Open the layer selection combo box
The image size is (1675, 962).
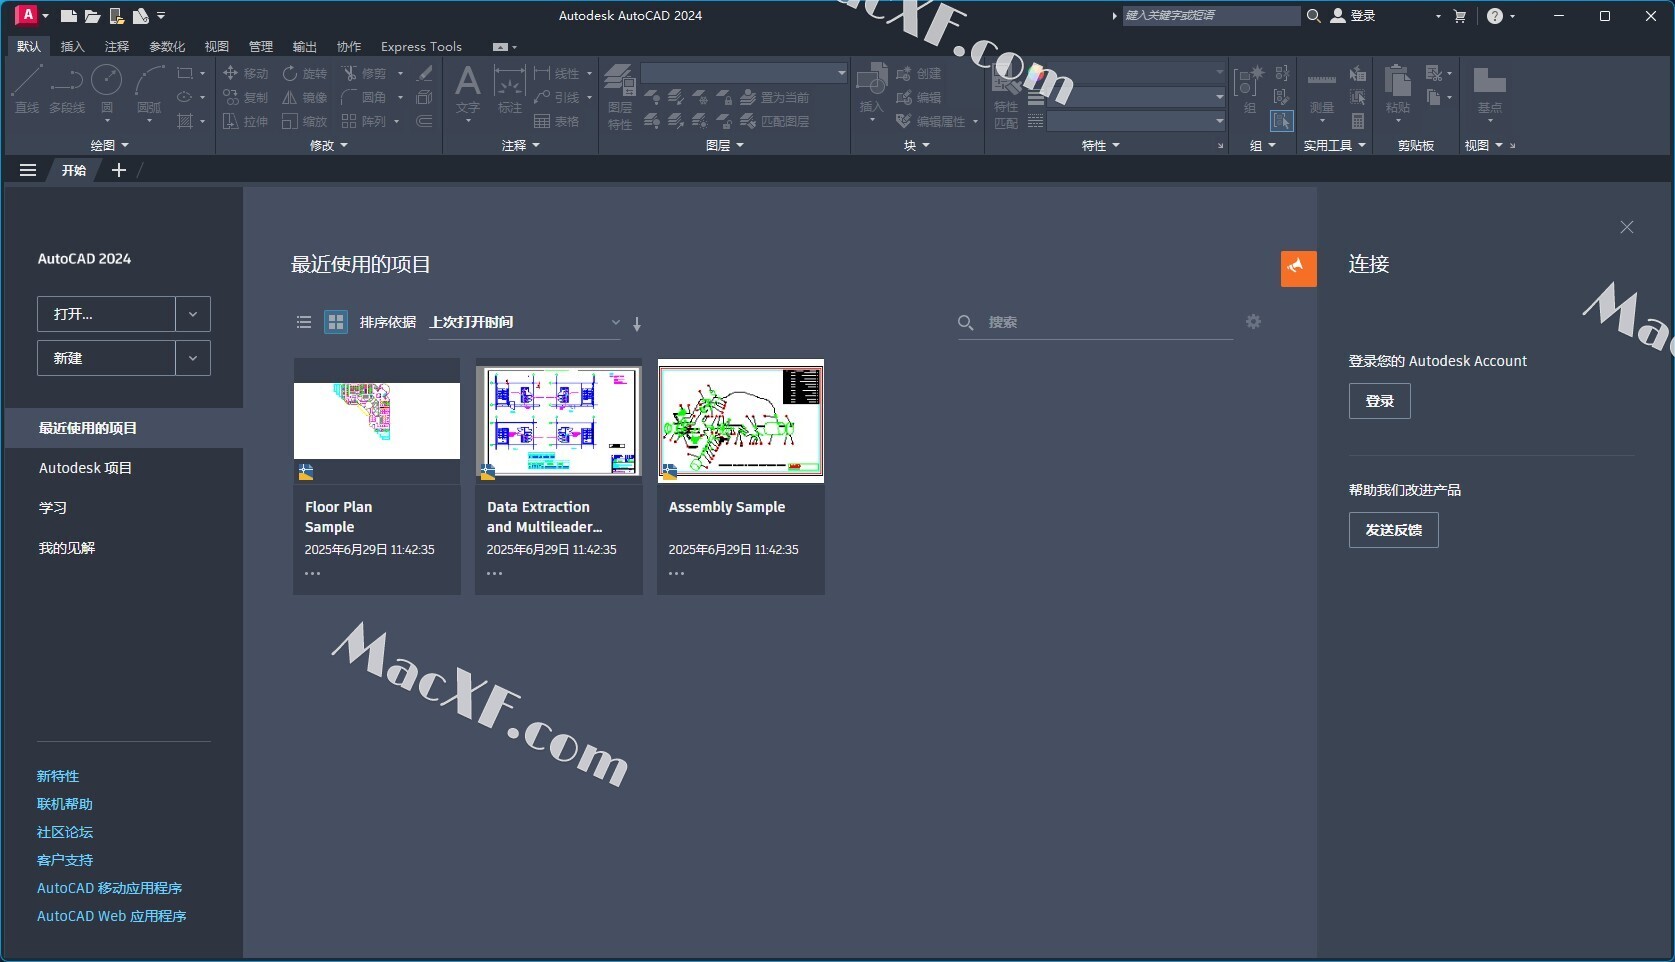(744, 73)
